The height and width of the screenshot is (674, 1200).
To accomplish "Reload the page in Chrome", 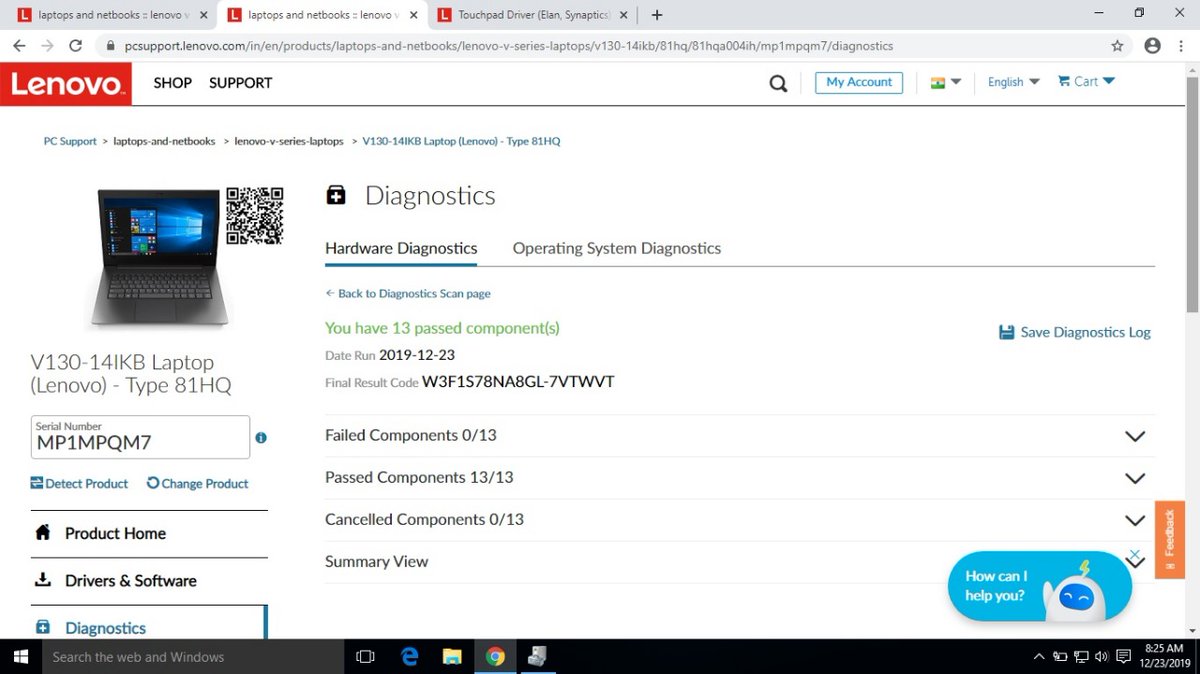I will pos(75,46).
